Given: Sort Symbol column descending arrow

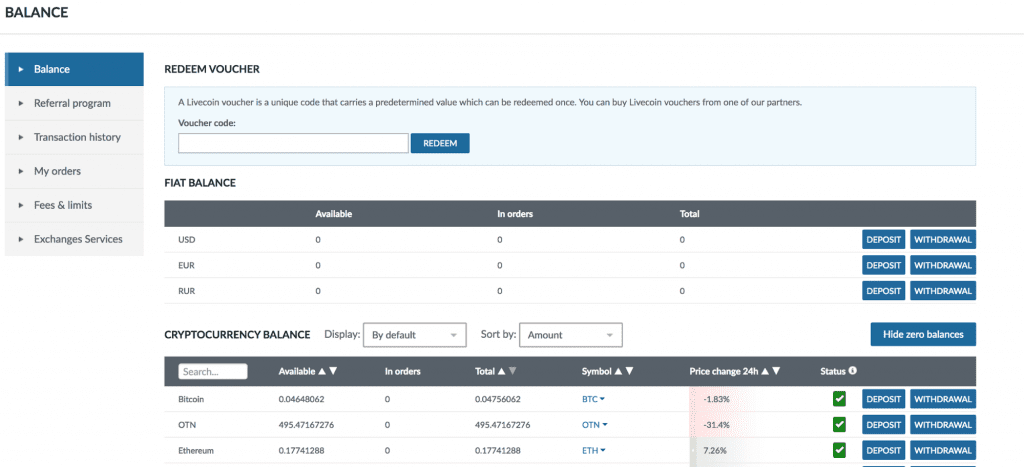Looking at the screenshot, I should 630,371.
